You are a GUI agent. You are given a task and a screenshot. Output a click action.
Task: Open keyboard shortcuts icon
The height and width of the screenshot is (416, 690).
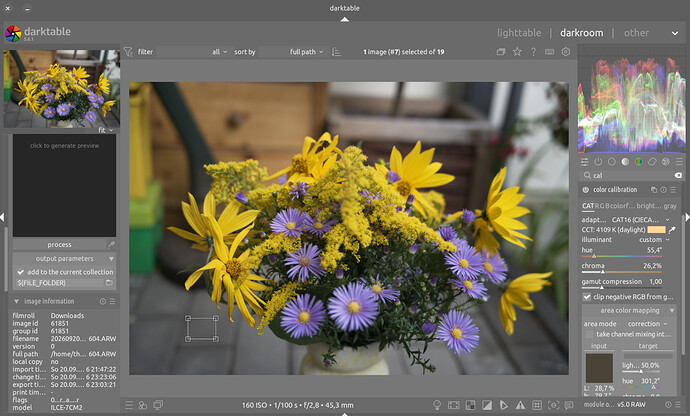pyautogui.click(x=550, y=52)
